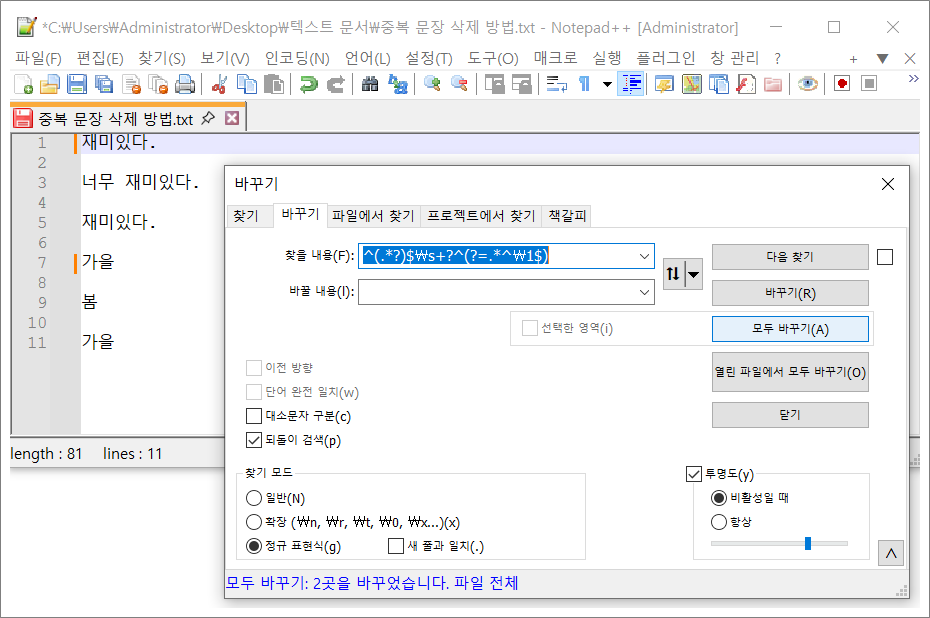Screen dimensions: 930x618
Task: Open Find with the binoculars icon
Action: [370, 84]
